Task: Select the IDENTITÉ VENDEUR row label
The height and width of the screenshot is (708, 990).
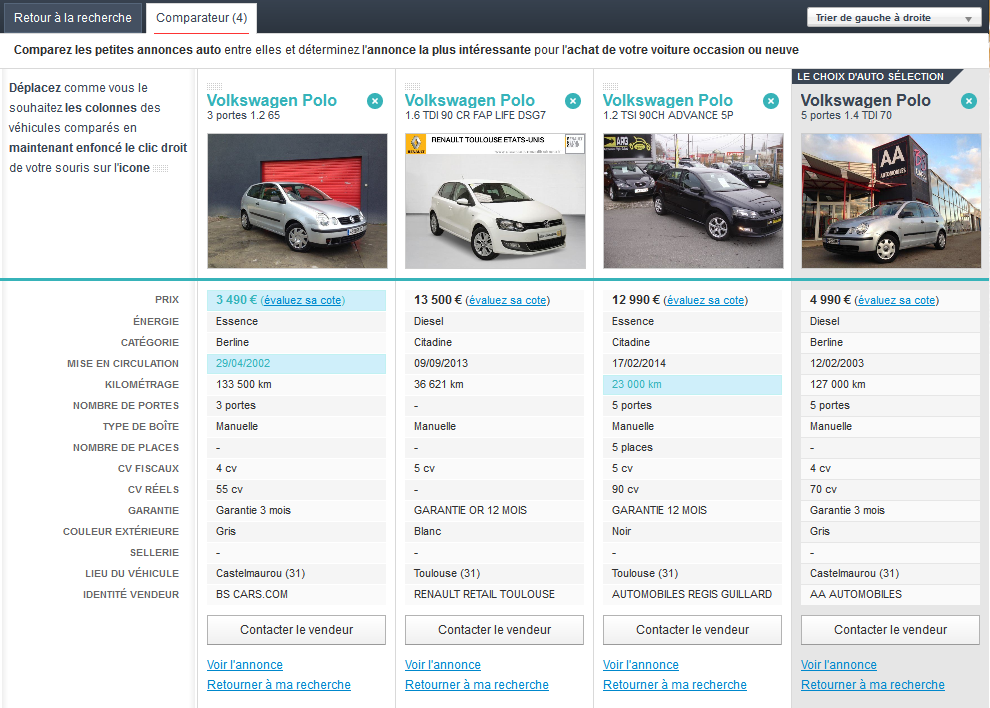Action: click(131, 595)
